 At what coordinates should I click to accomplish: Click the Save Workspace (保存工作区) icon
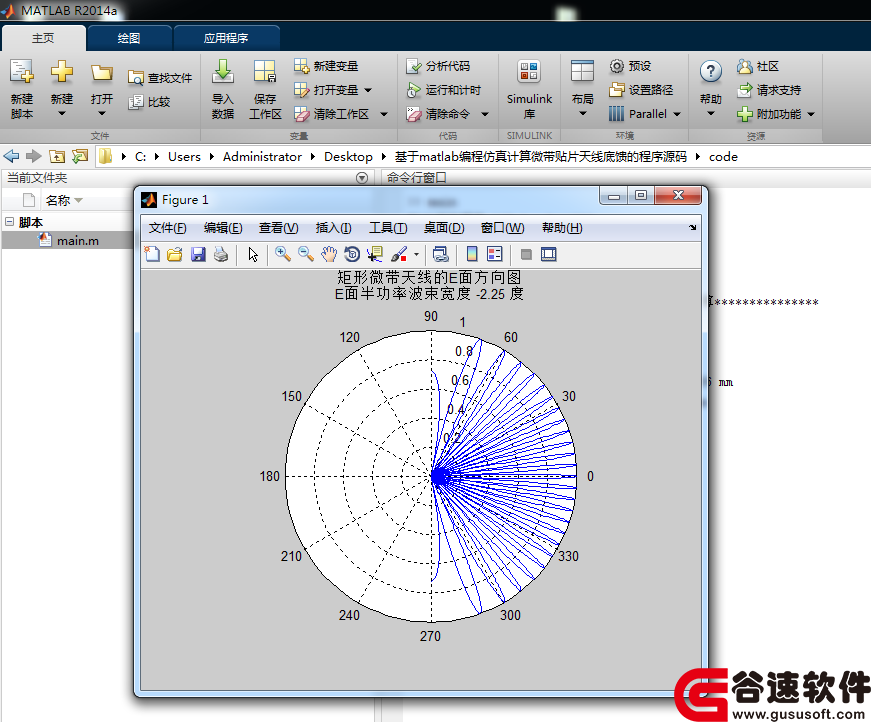click(265, 72)
